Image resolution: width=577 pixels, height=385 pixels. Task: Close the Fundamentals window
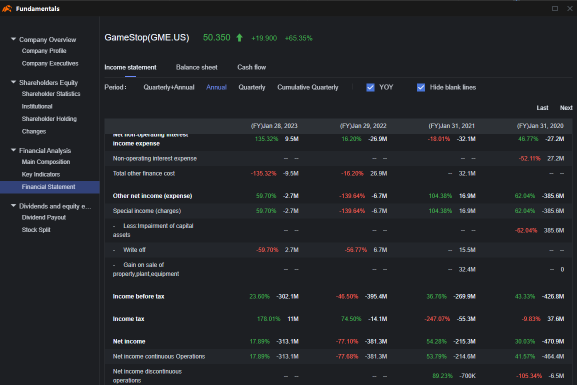click(x=570, y=8)
